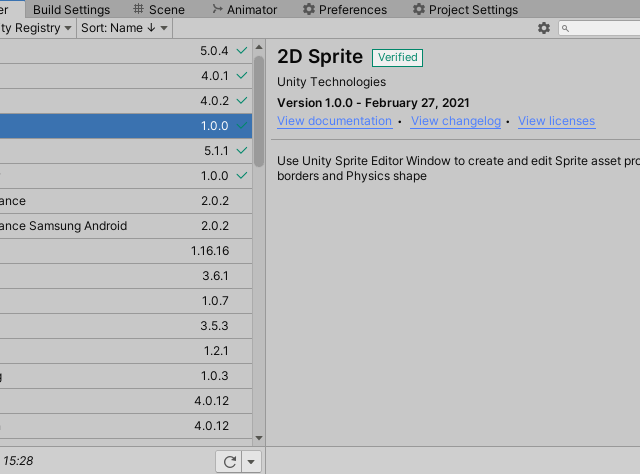Refresh the package list
The width and height of the screenshot is (640, 474).
click(x=229, y=462)
